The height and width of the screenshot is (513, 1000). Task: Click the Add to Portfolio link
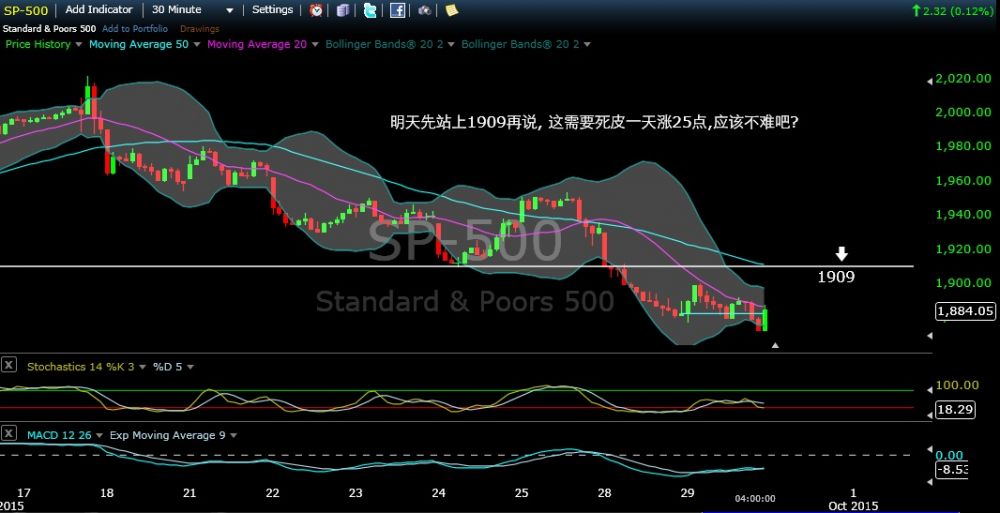(x=136, y=28)
